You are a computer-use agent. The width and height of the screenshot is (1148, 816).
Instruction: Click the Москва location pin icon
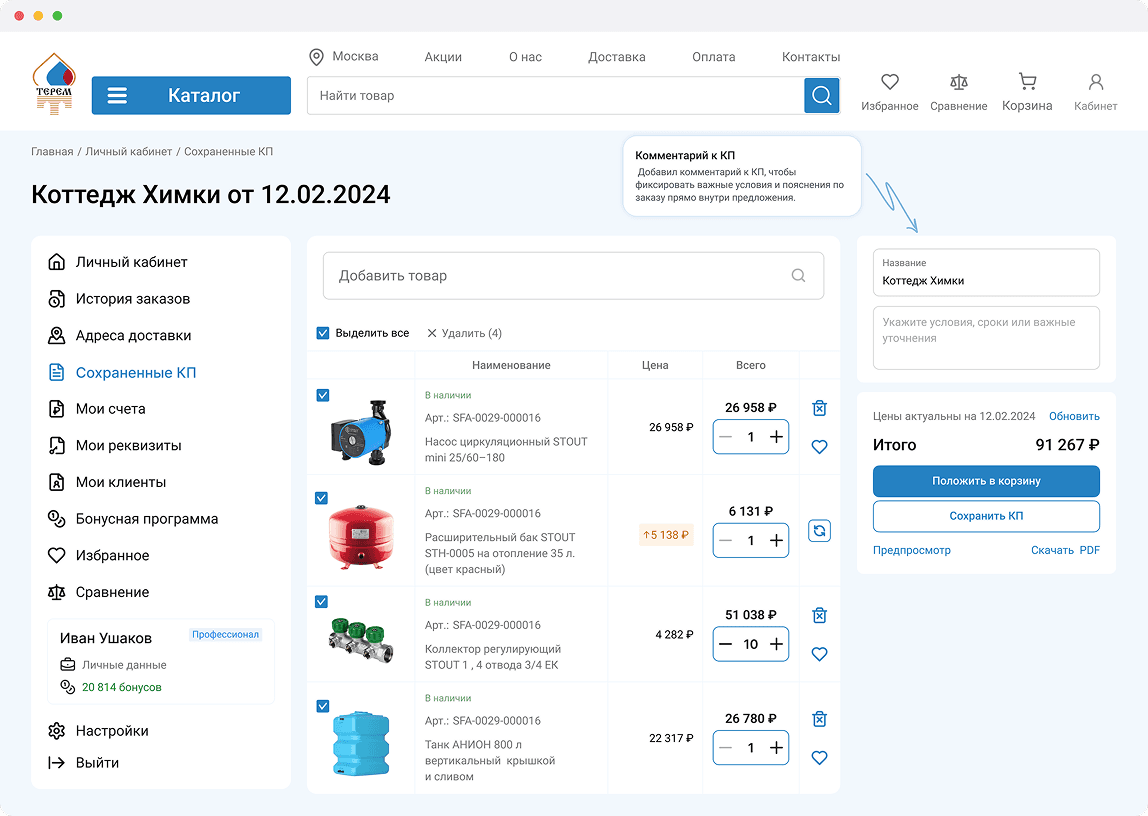coord(316,56)
